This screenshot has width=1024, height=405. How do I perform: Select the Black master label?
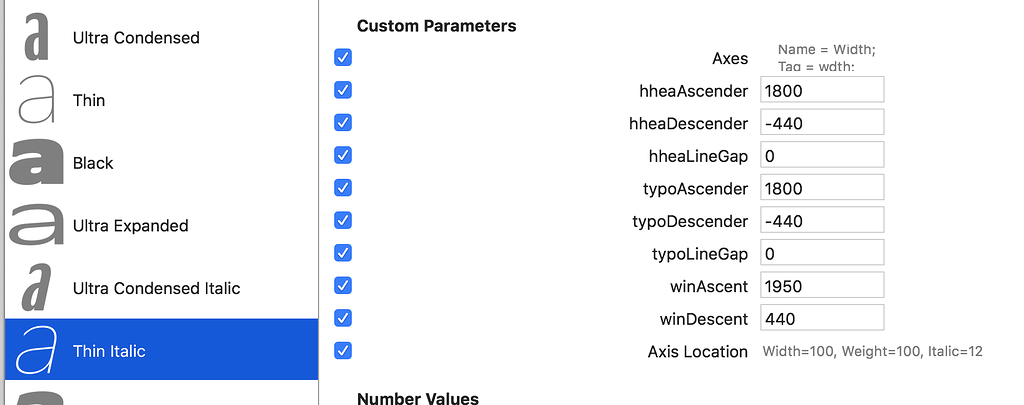pos(93,163)
